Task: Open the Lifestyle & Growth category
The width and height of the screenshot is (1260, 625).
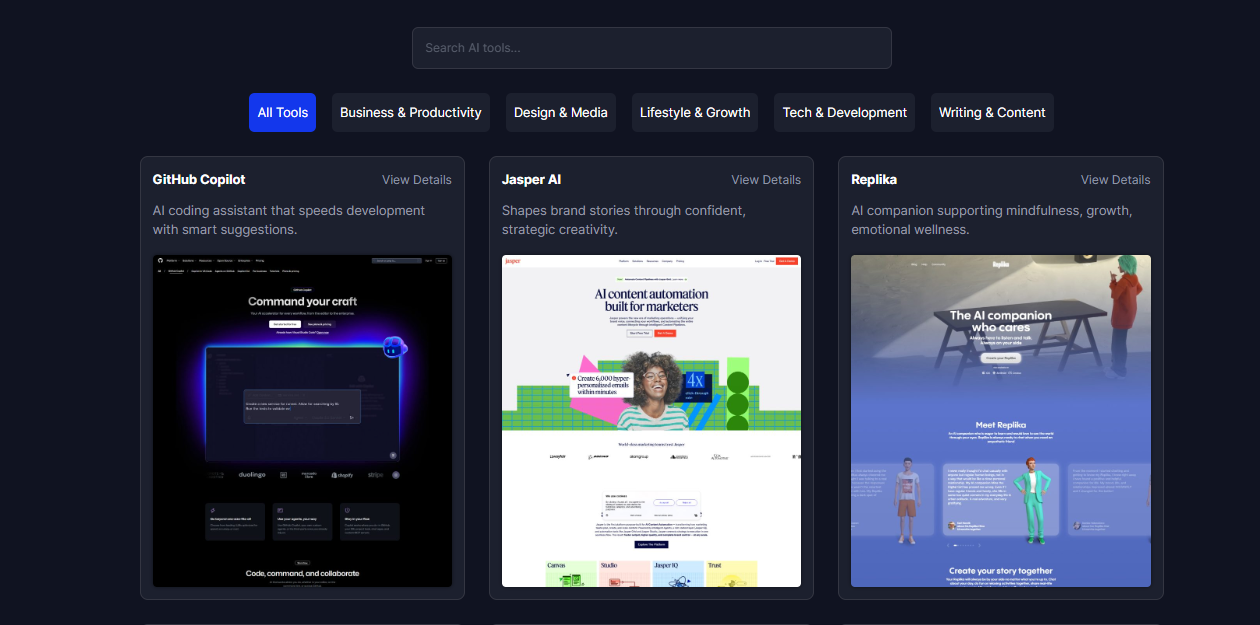Action: pyautogui.click(x=694, y=113)
